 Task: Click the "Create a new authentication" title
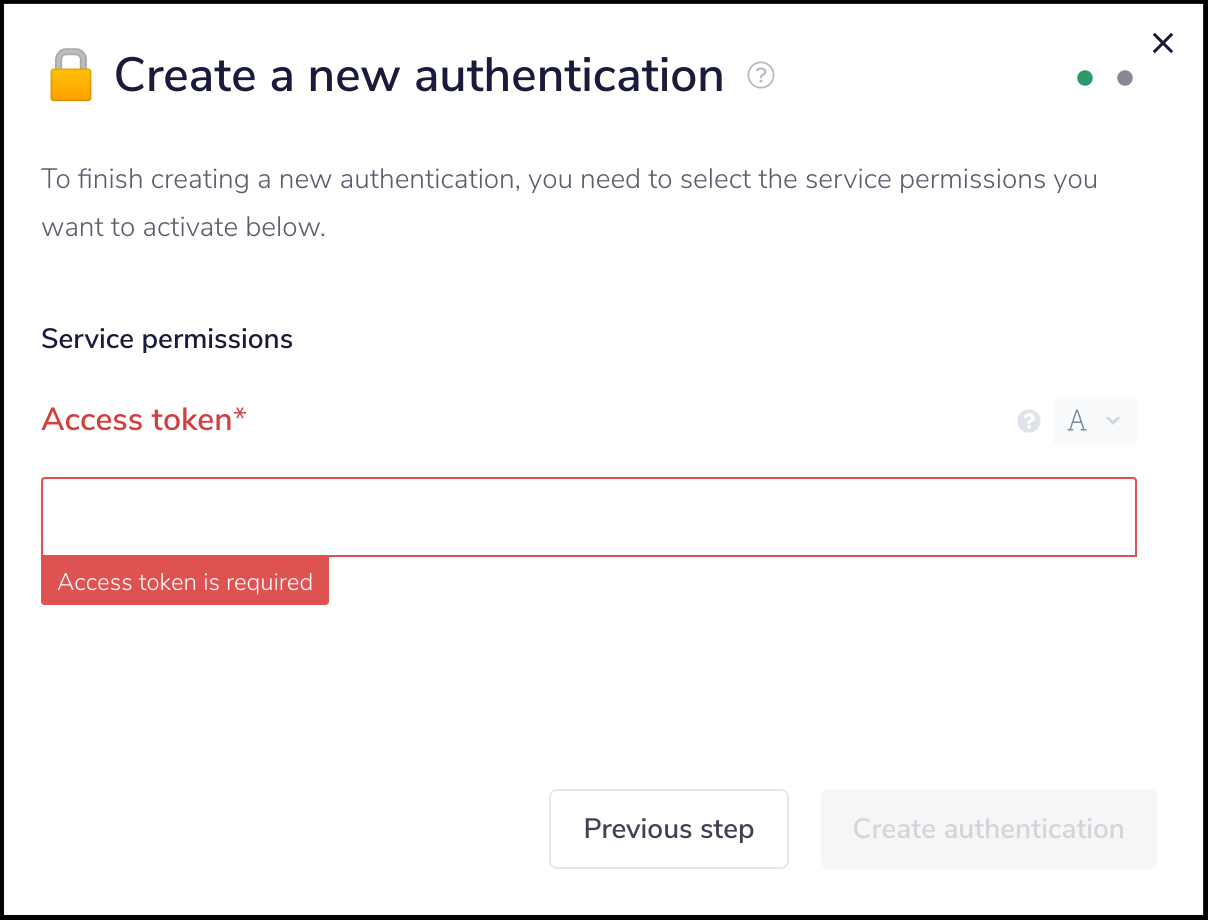point(419,76)
